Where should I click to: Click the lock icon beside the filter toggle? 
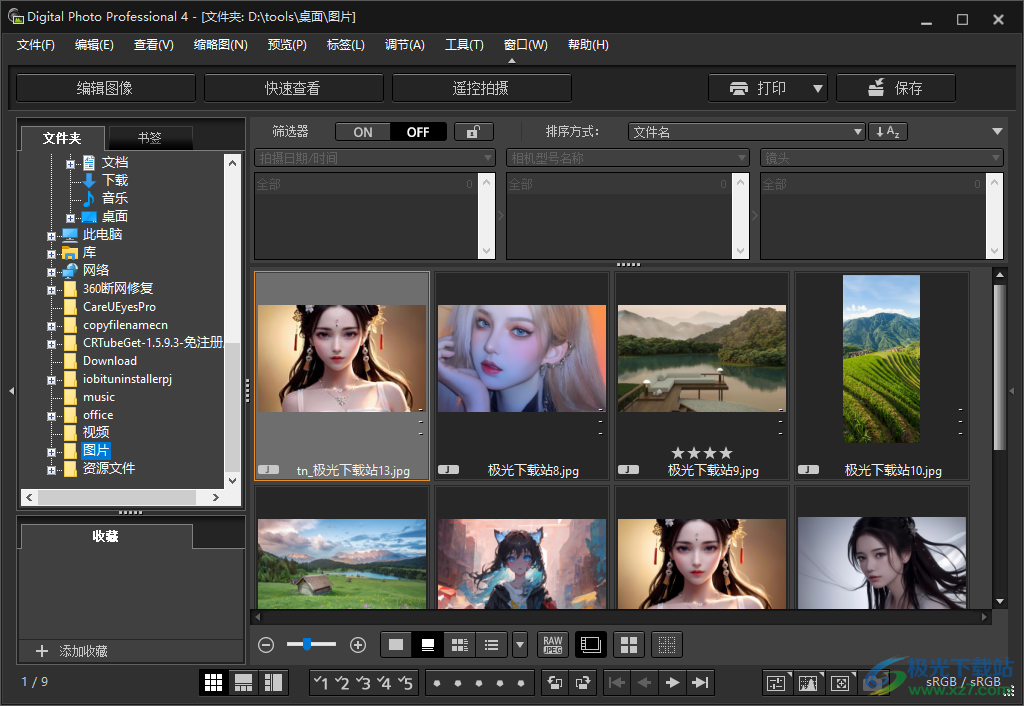(x=473, y=131)
